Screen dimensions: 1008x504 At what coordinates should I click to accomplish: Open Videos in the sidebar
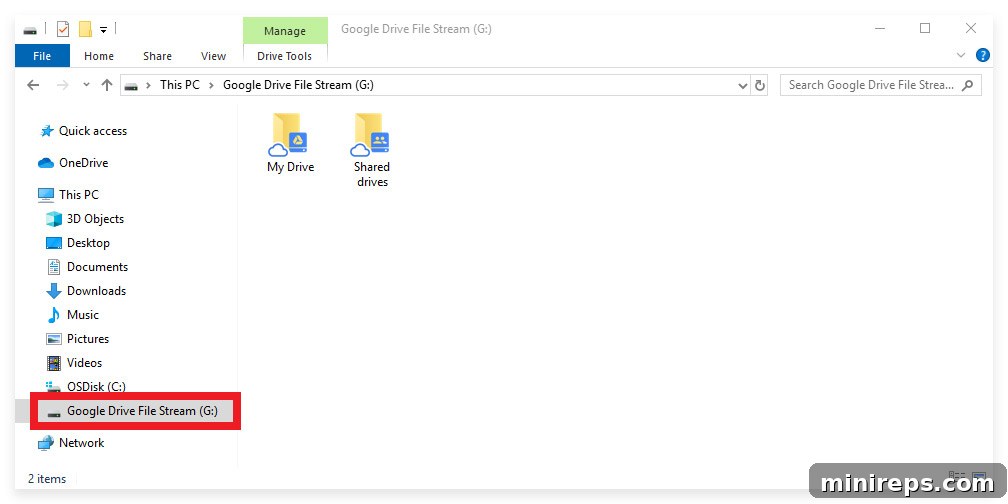pos(74,363)
